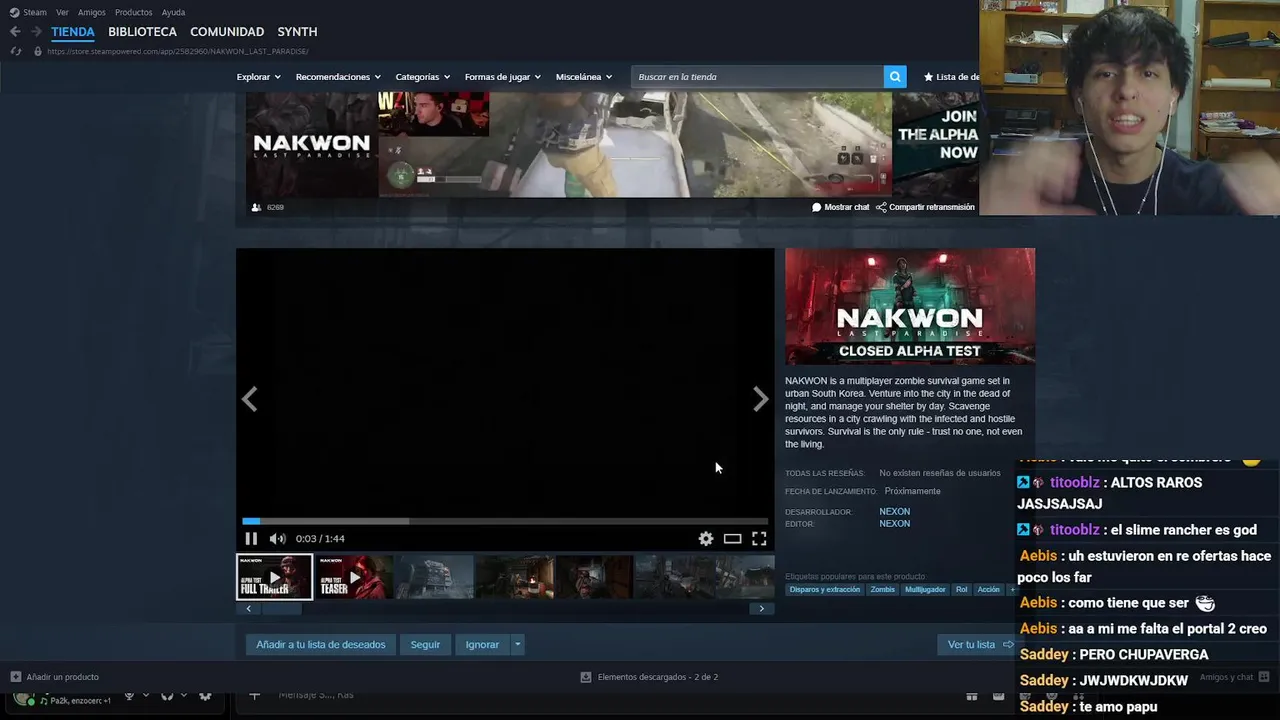Go back with the Steam back arrow
This screenshot has height=720, width=1280.
(x=15, y=32)
